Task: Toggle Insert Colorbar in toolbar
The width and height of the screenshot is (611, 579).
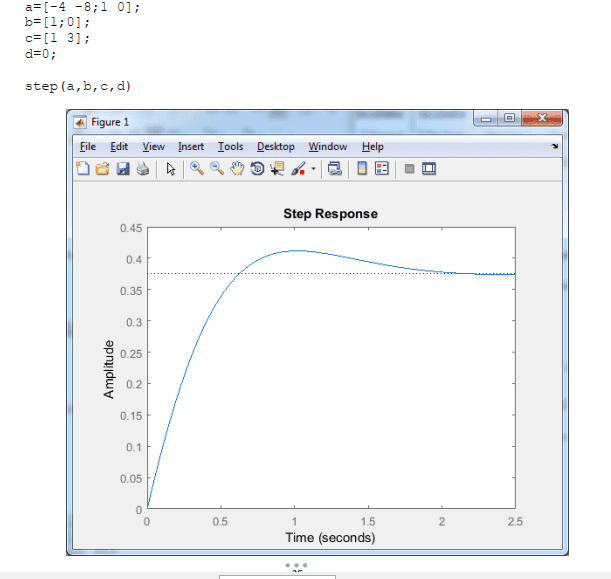Action: (x=362, y=169)
